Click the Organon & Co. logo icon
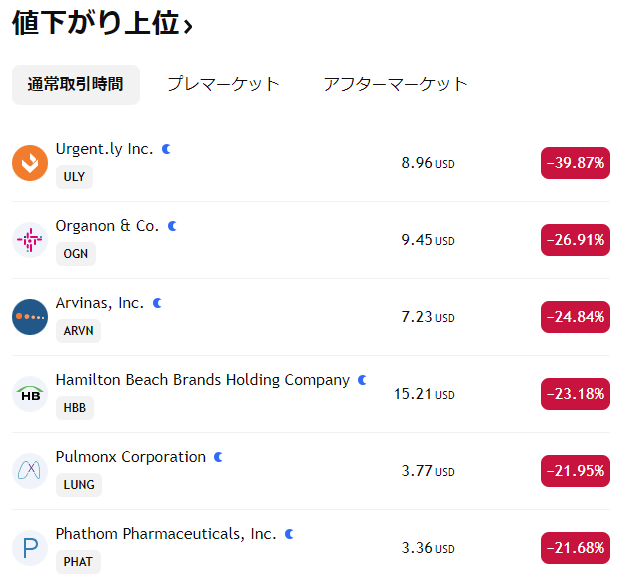The width and height of the screenshot is (619, 581). [x=30, y=240]
